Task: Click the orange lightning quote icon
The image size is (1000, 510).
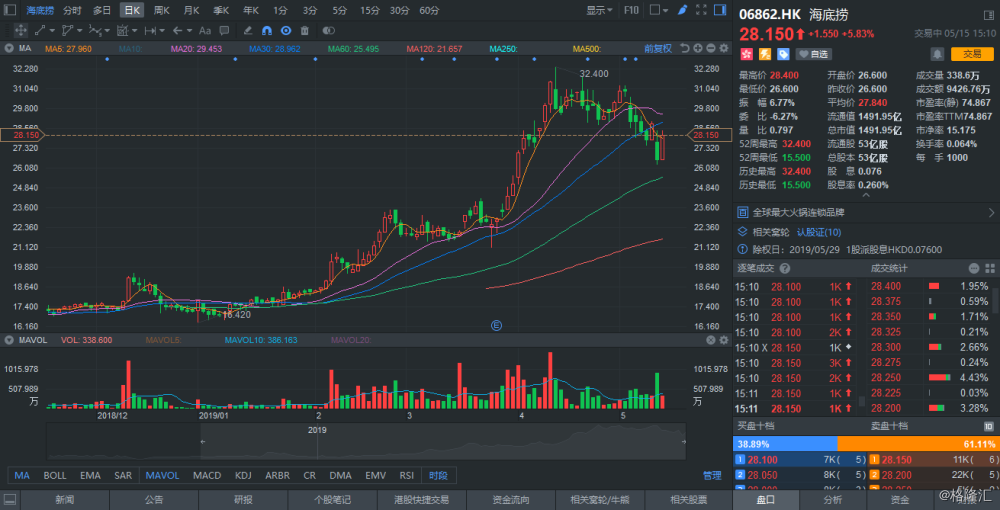Action: 764,54
